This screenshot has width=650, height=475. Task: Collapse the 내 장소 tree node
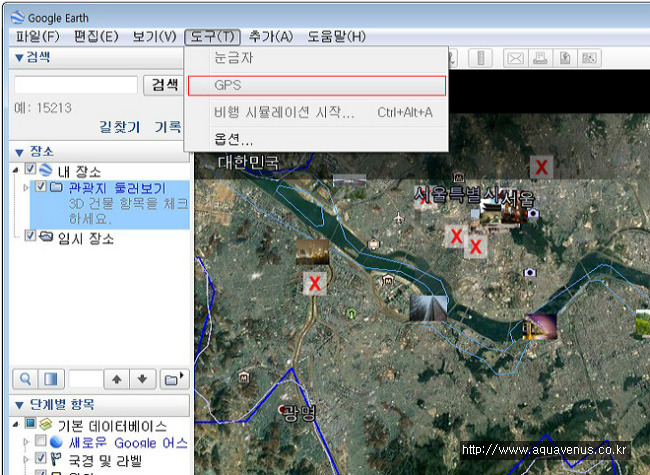[x=16, y=170]
